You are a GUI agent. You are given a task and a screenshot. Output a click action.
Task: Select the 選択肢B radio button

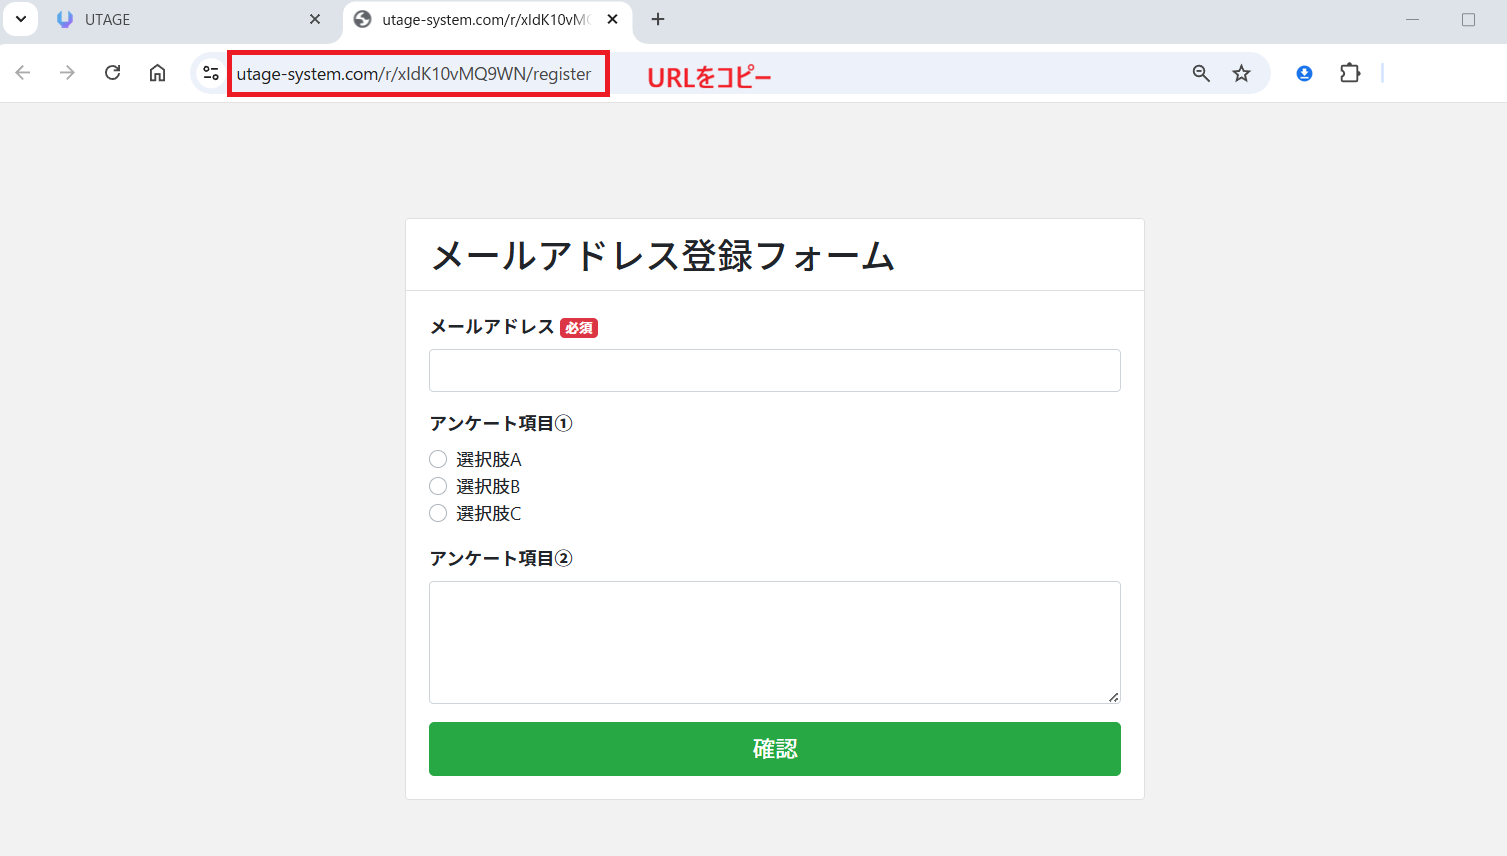438,486
